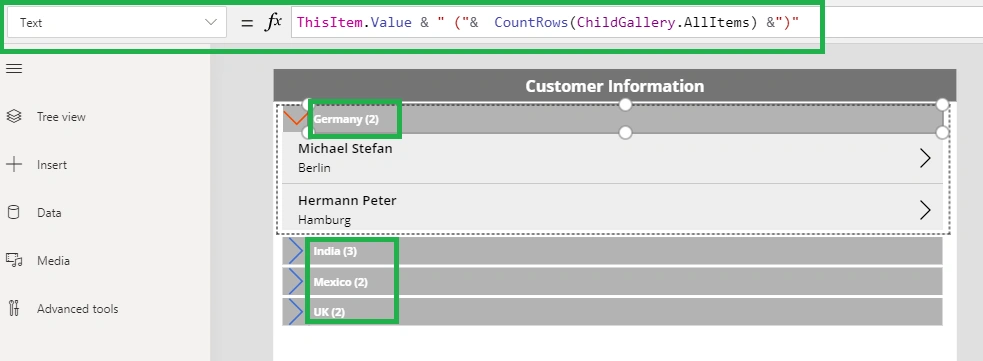Select the UK (2) label
983x361 pixels.
tap(329, 312)
